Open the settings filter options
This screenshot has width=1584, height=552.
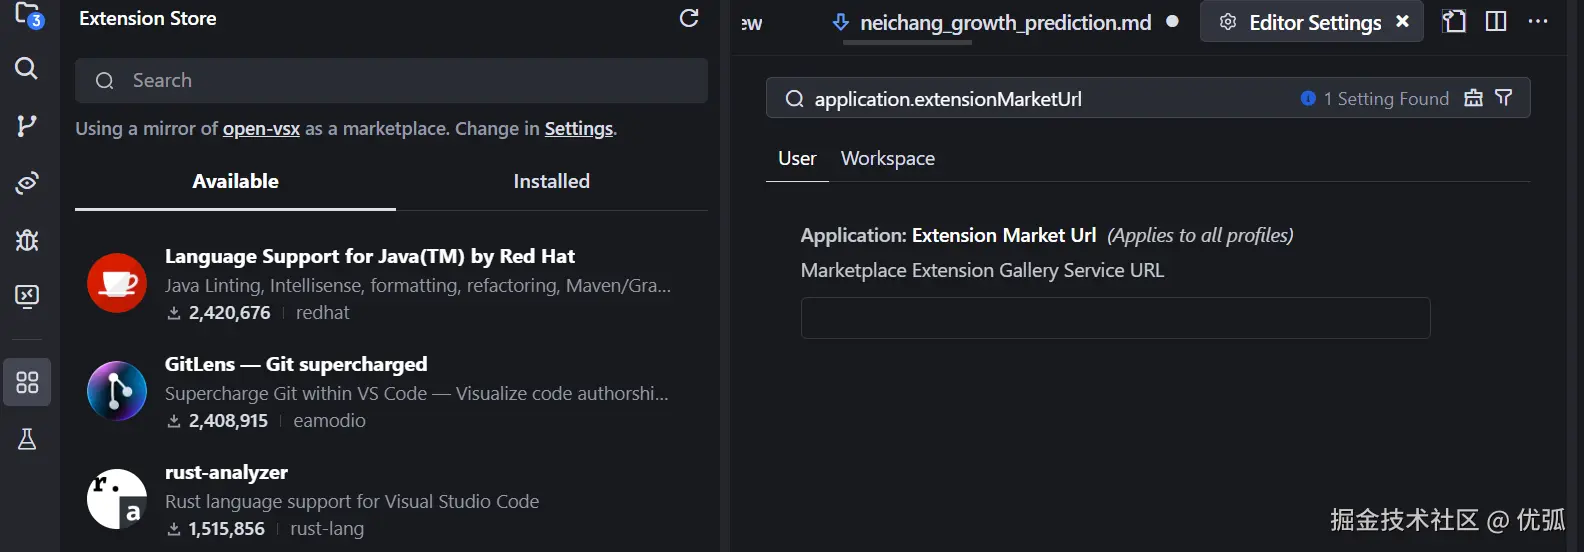(1503, 98)
